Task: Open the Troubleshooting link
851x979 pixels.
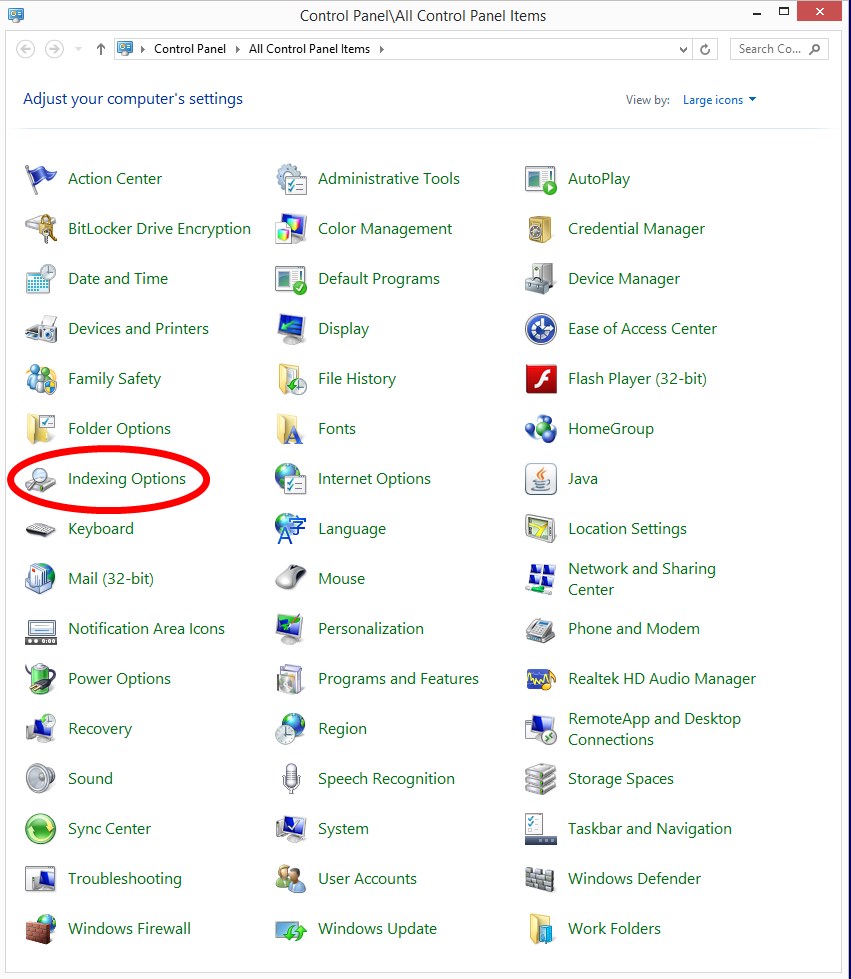Action: [x=125, y=878]
